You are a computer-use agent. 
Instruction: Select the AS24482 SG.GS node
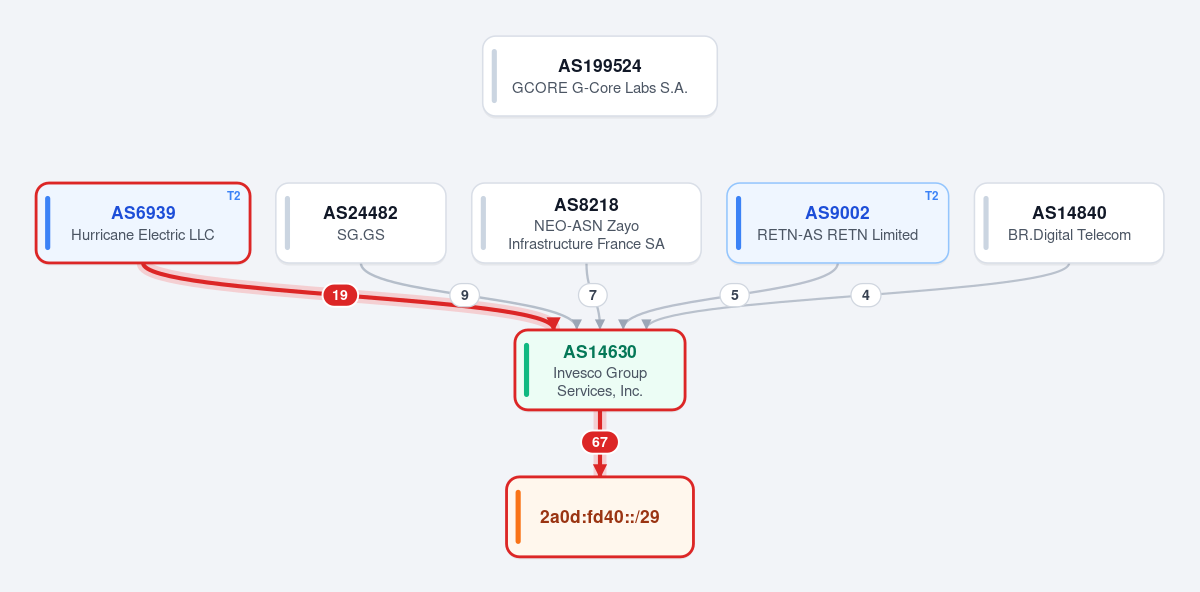[361, 223]
